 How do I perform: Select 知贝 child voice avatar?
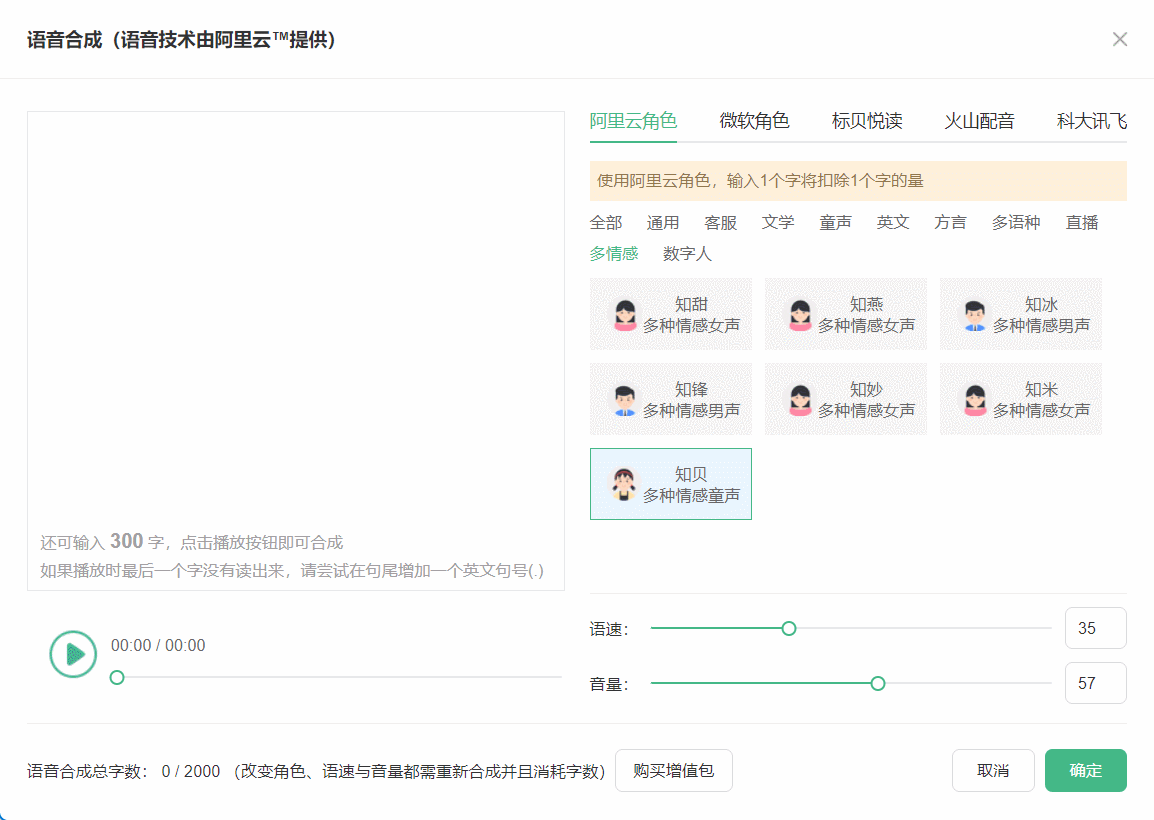[x=624, y=485]
